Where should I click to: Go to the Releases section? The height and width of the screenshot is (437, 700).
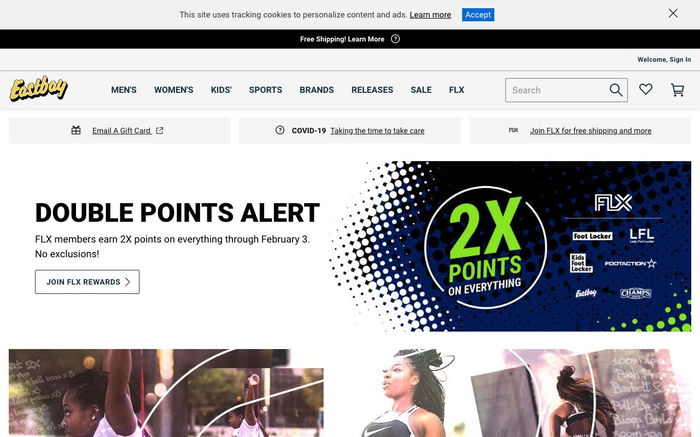point(372,90)
